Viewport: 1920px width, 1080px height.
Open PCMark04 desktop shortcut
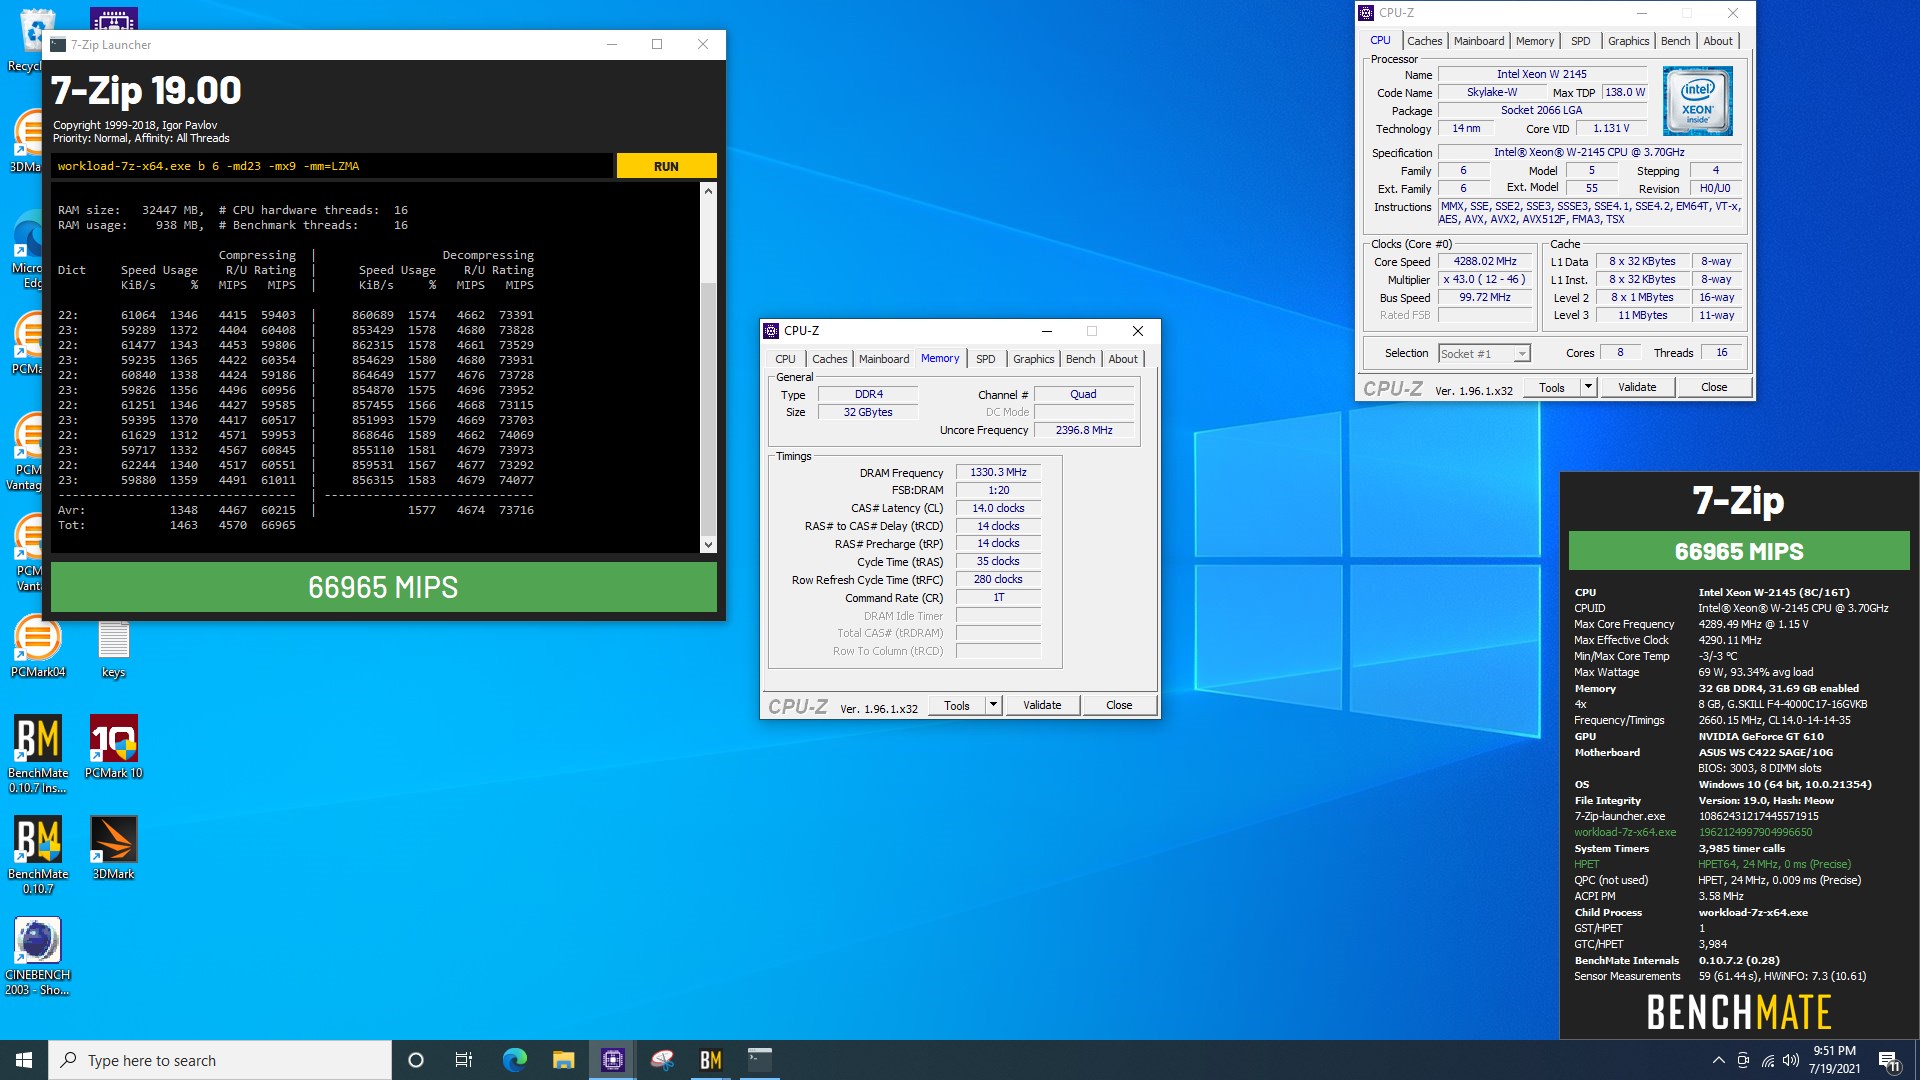click(38, 647)
